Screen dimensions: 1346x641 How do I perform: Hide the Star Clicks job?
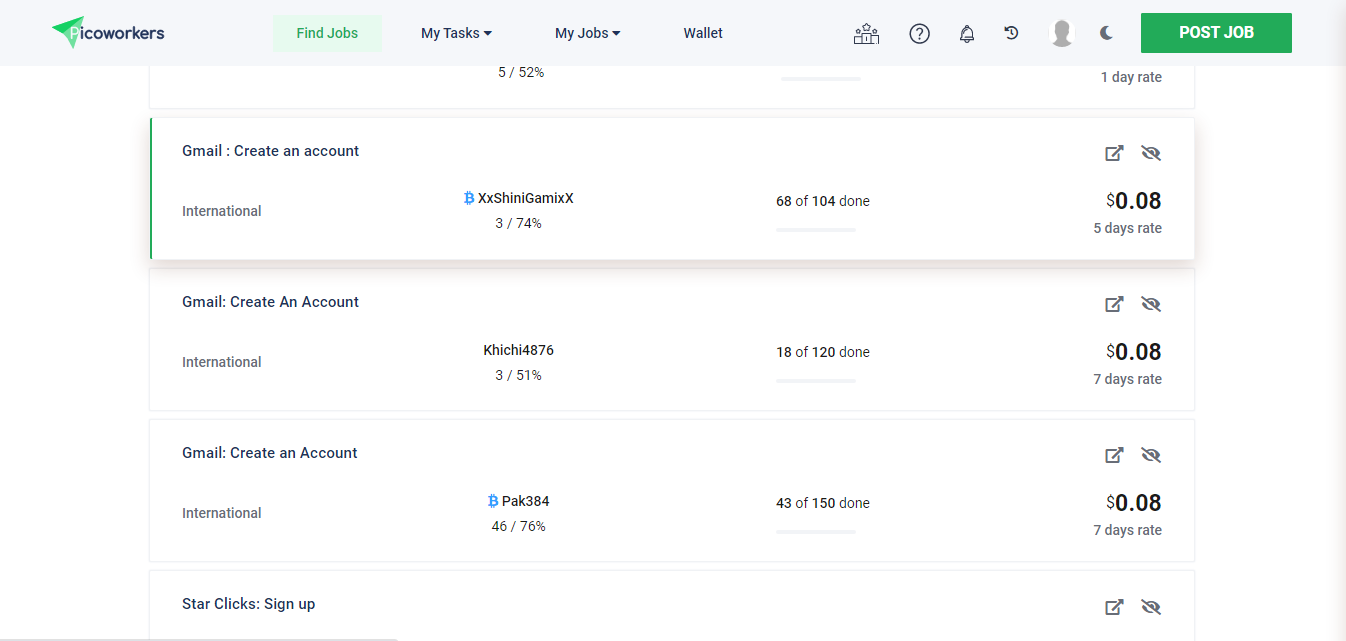point(1151,607)
